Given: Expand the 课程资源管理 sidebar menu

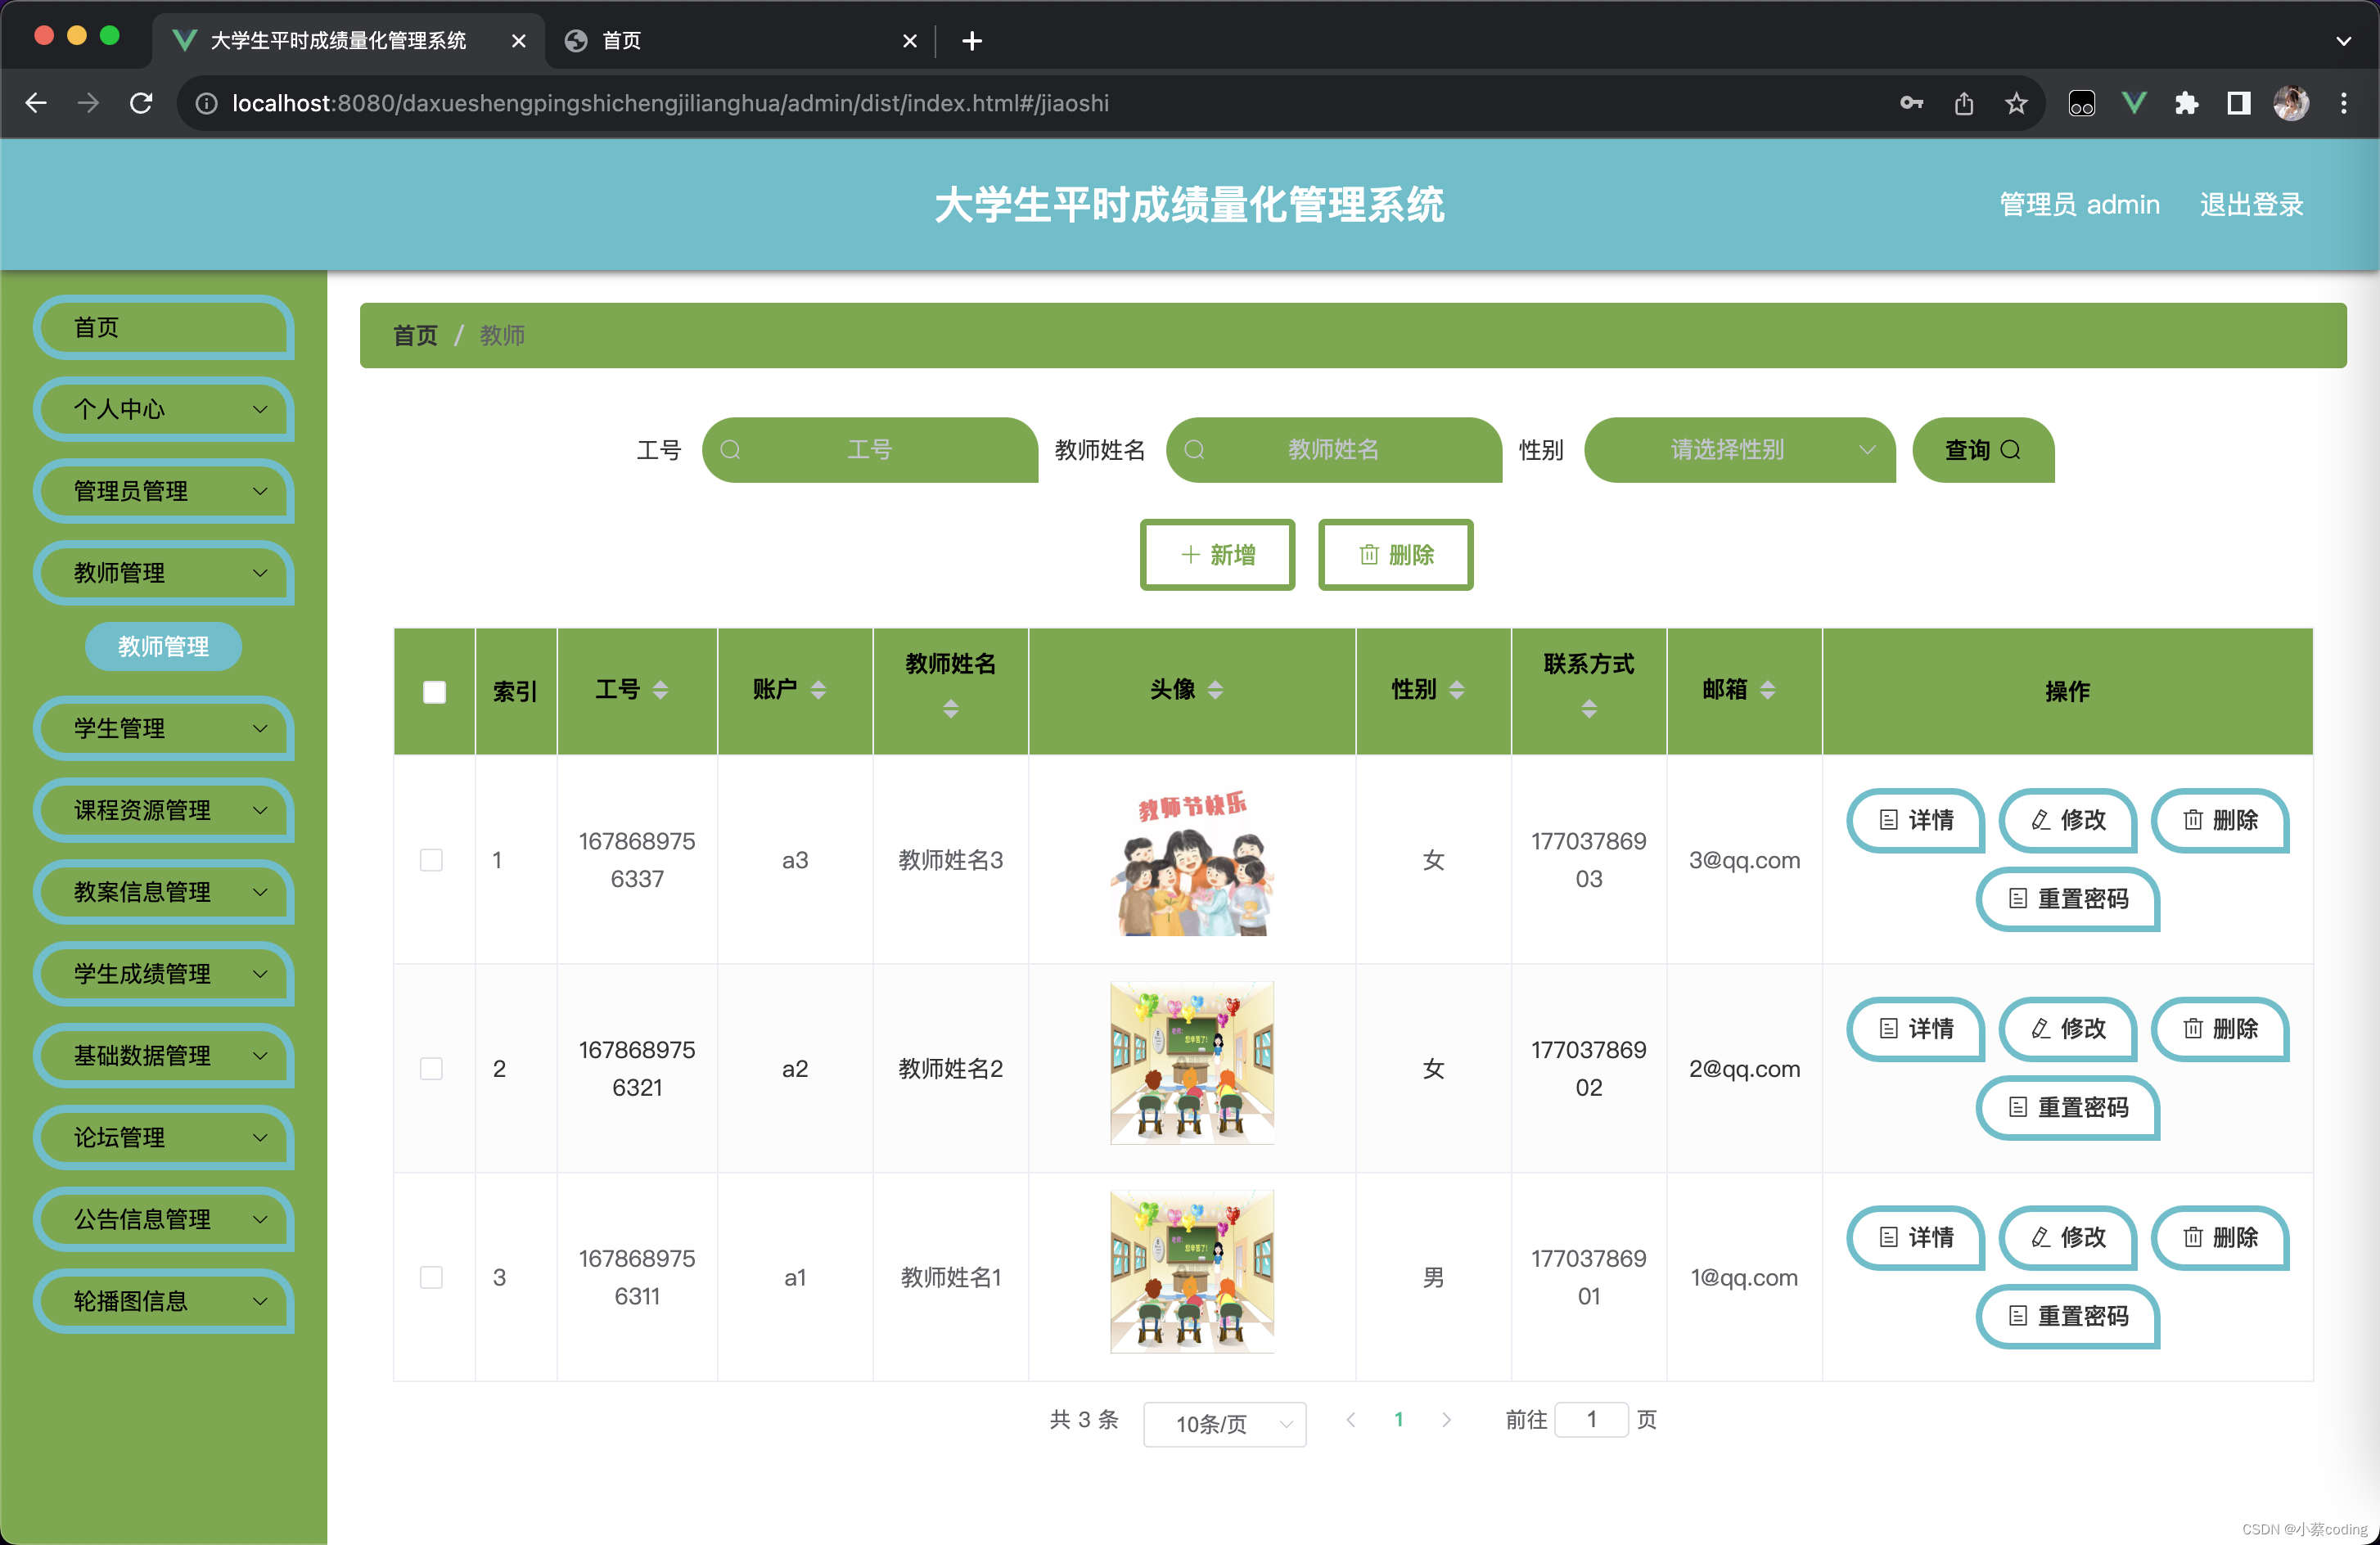Looking at the screenshot, I should coord(165,810).
